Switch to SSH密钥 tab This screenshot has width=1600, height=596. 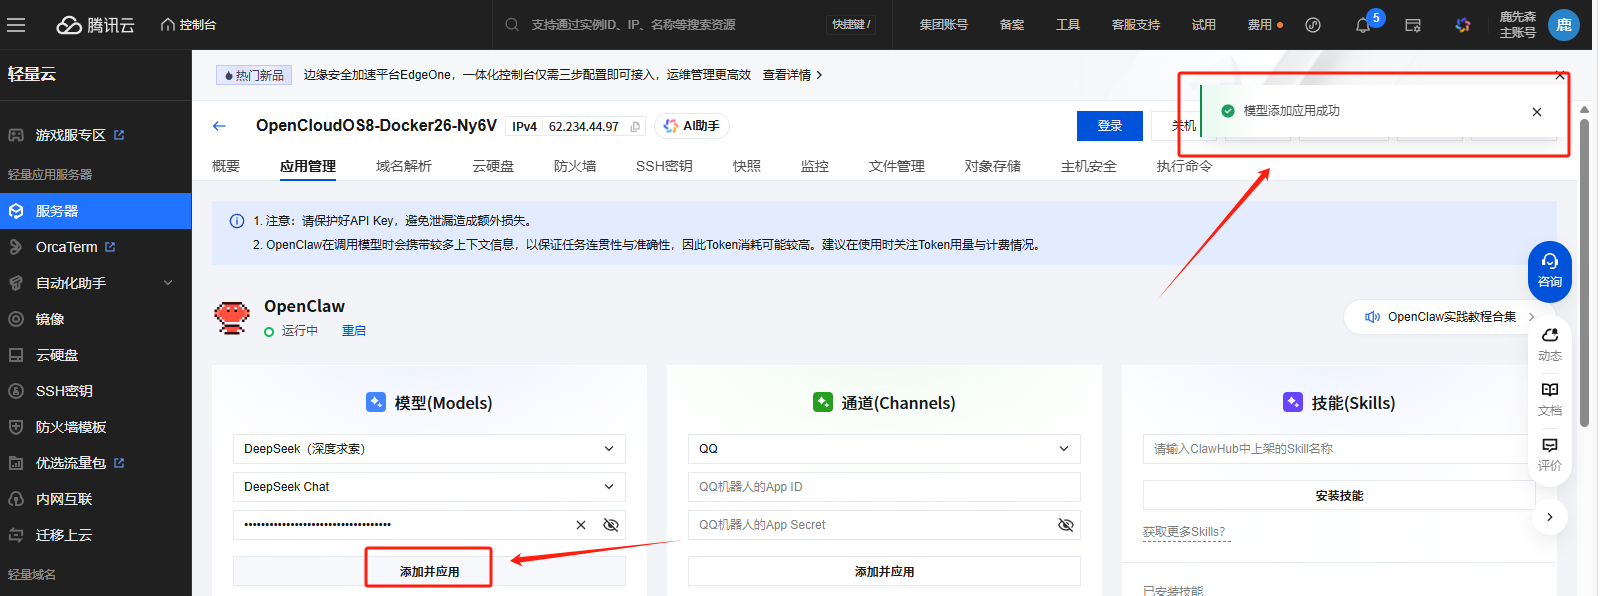coord(664,166)
